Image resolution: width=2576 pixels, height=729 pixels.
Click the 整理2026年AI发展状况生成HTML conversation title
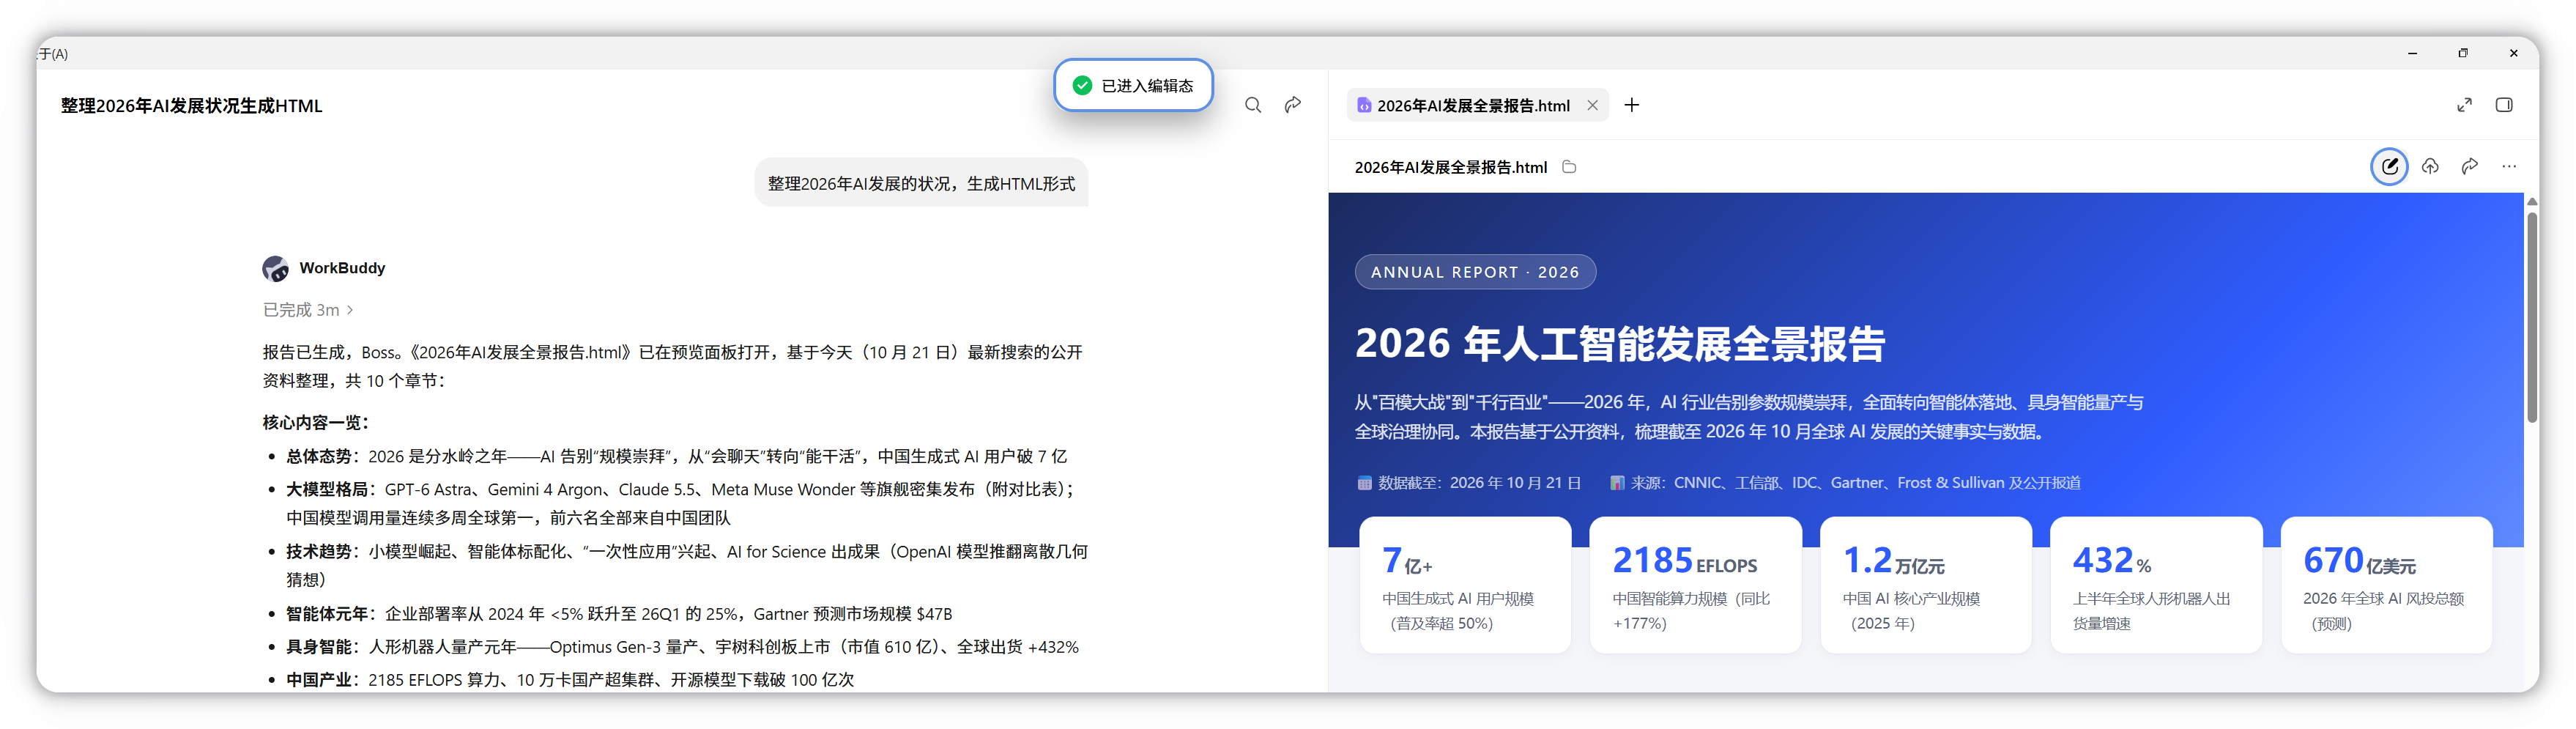point(192,106)
